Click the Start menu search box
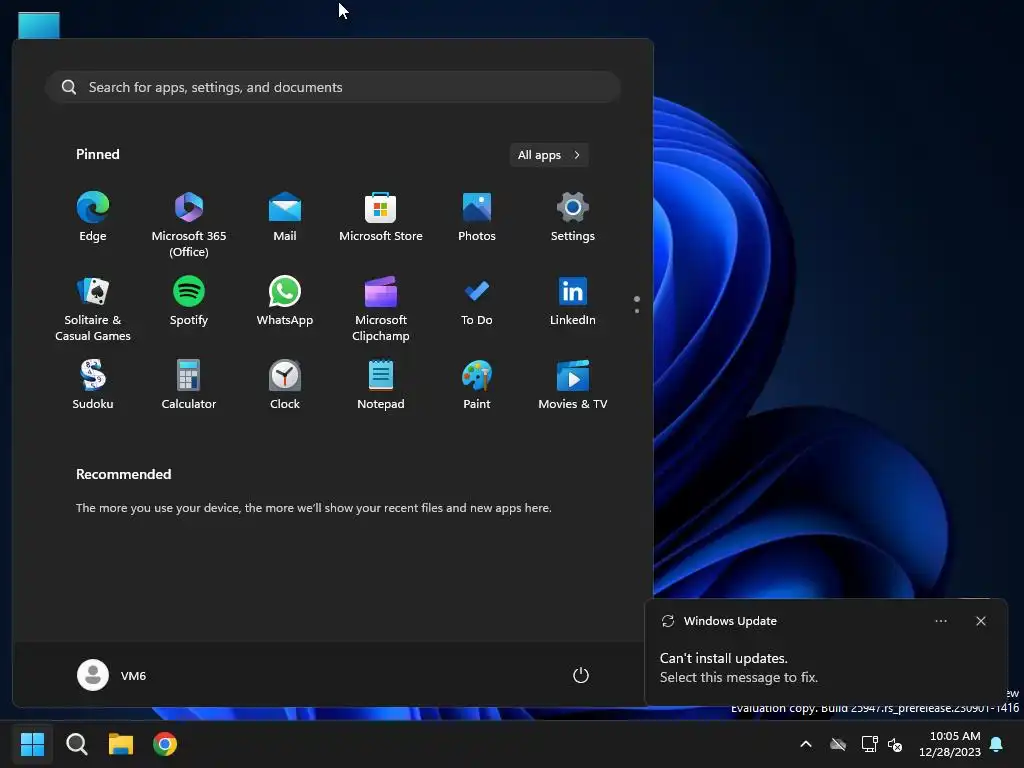This screenshot has width=1024, height=768. point(332,87)
